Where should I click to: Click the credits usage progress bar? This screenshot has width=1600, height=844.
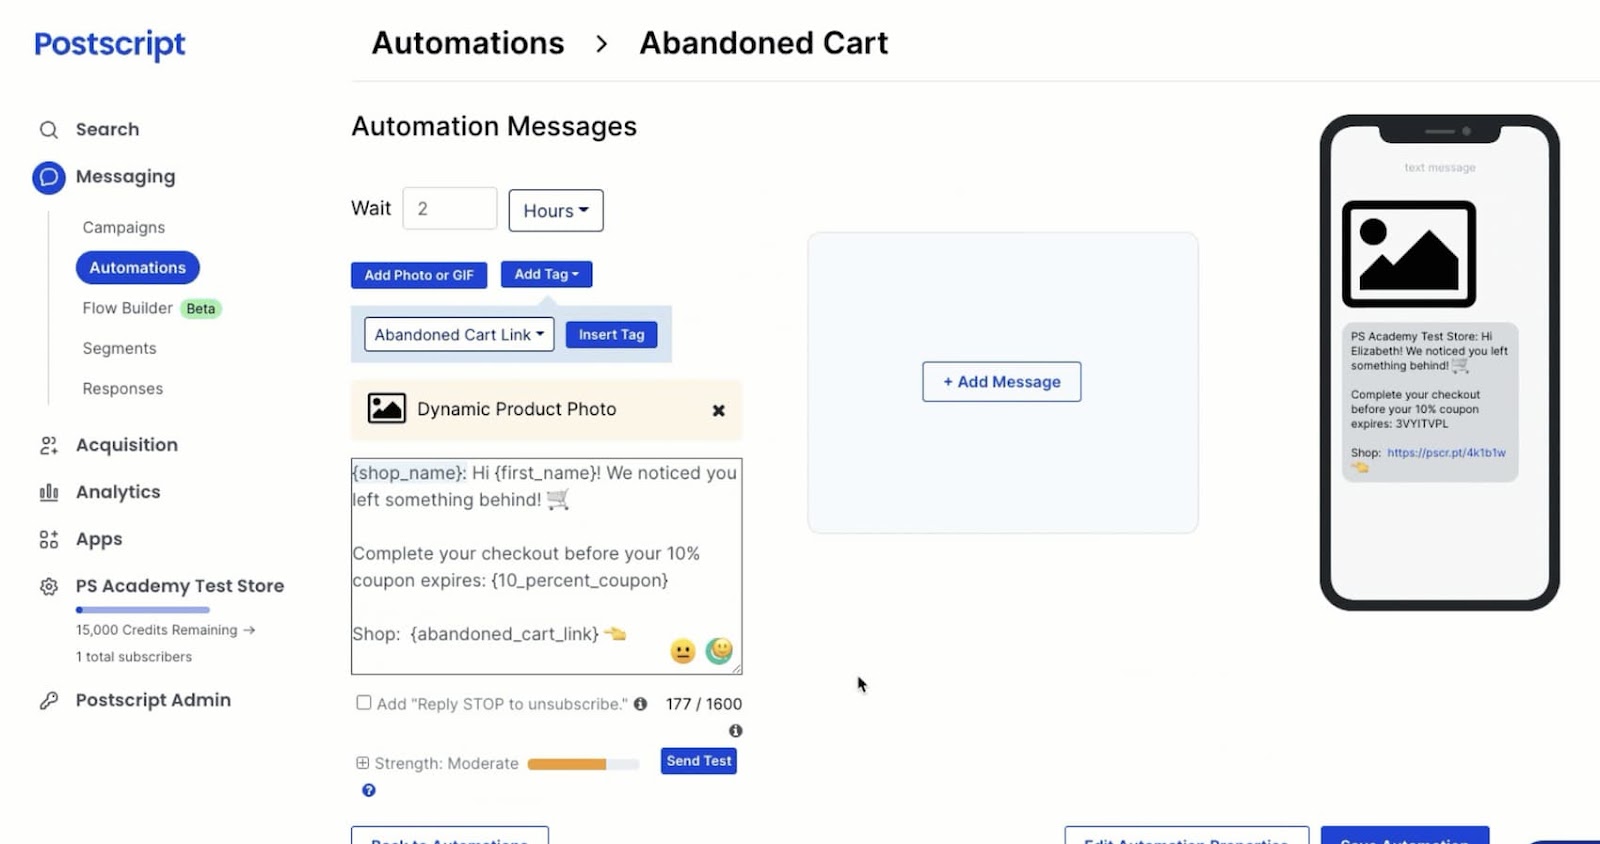(x=143, y=610)
